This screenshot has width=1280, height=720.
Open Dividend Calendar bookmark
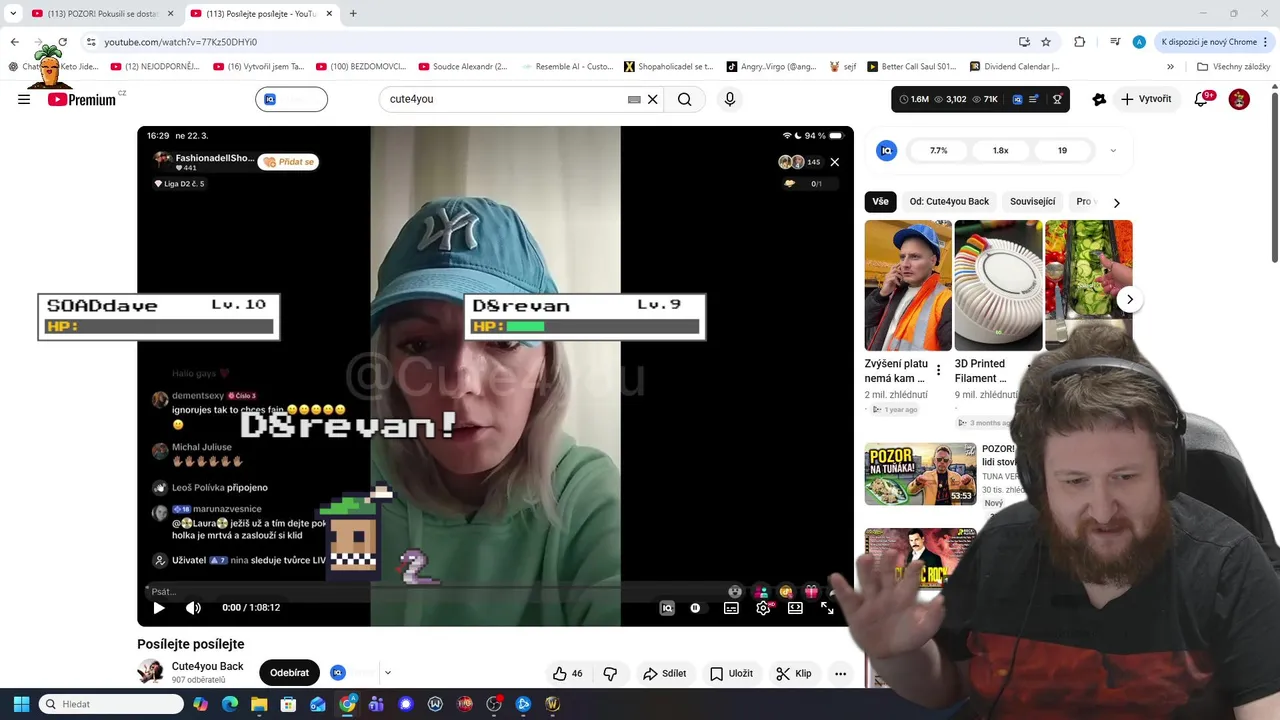1015,67
